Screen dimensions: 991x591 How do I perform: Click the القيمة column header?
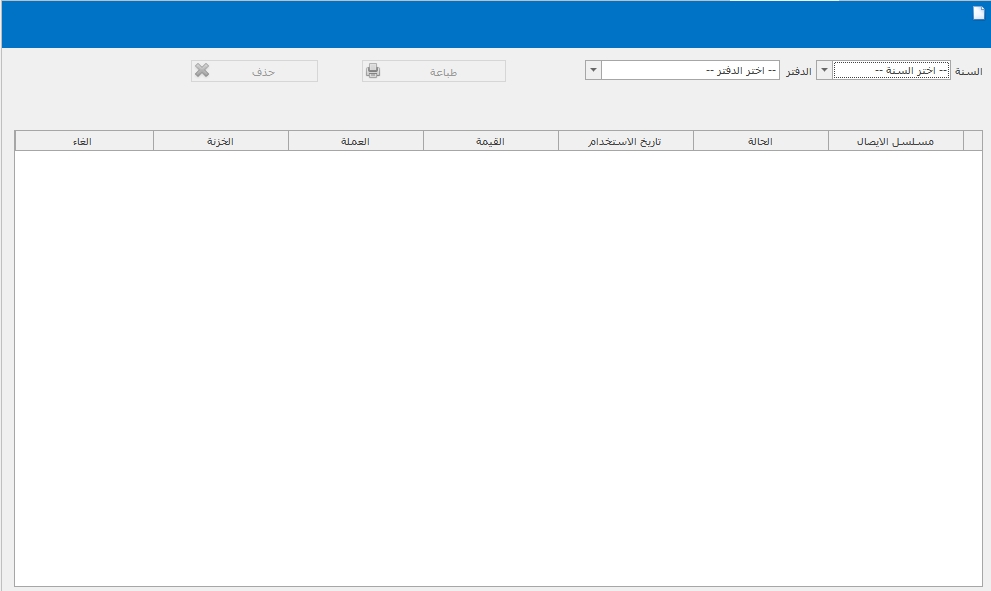point(490,141)
